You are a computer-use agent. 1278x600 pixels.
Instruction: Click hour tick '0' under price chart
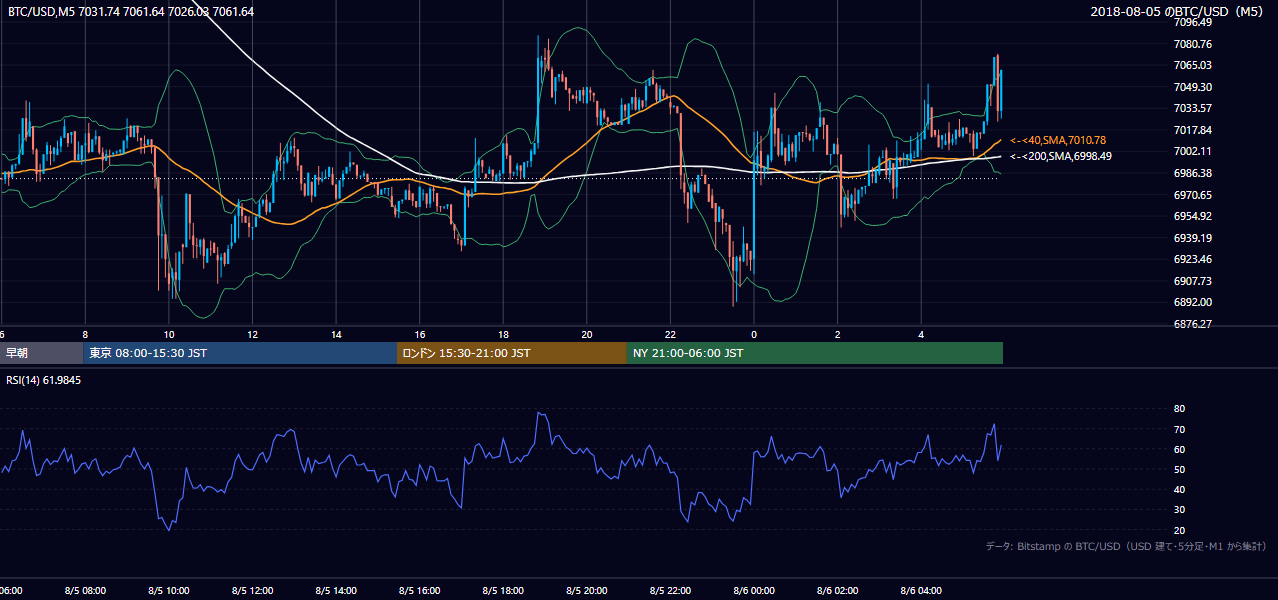point(754,335)
